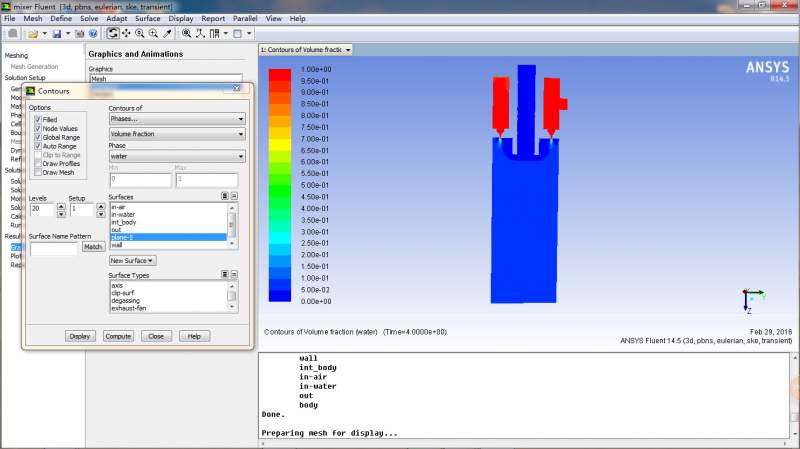Enable the Draw Profiles checkbox

point(38,163)
